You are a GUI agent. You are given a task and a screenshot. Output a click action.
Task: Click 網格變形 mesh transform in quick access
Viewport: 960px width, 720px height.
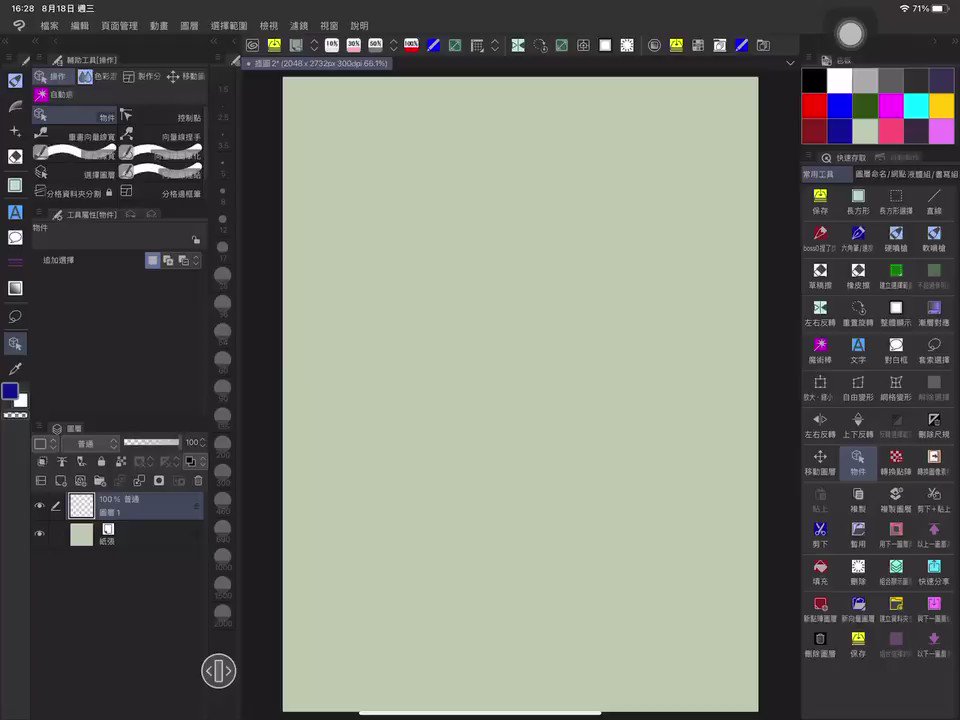coord(896,388)
